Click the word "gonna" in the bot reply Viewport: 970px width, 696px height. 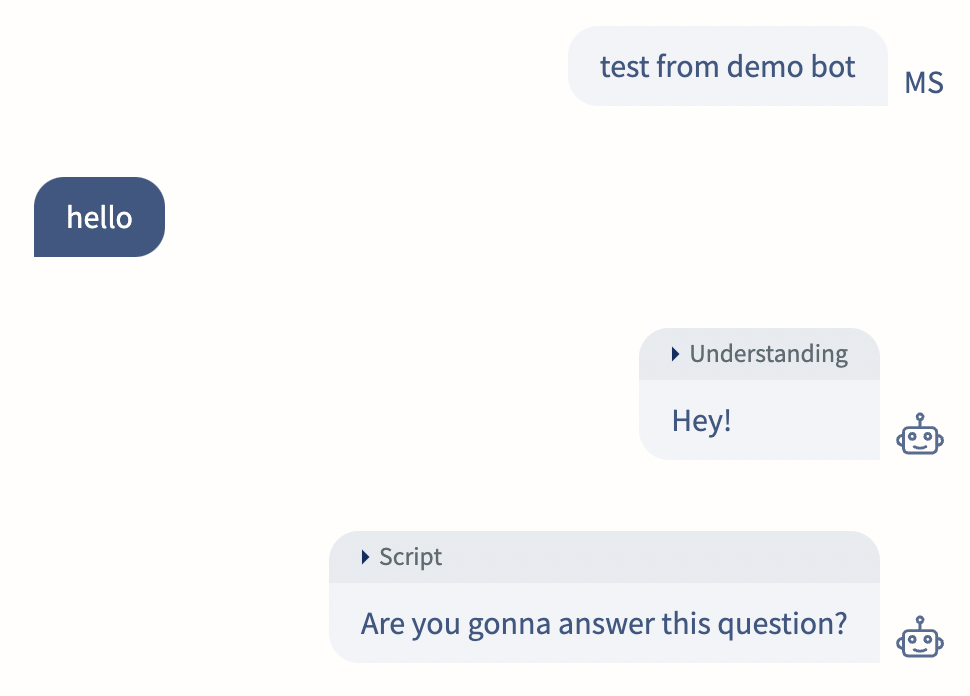coord(509,625)
